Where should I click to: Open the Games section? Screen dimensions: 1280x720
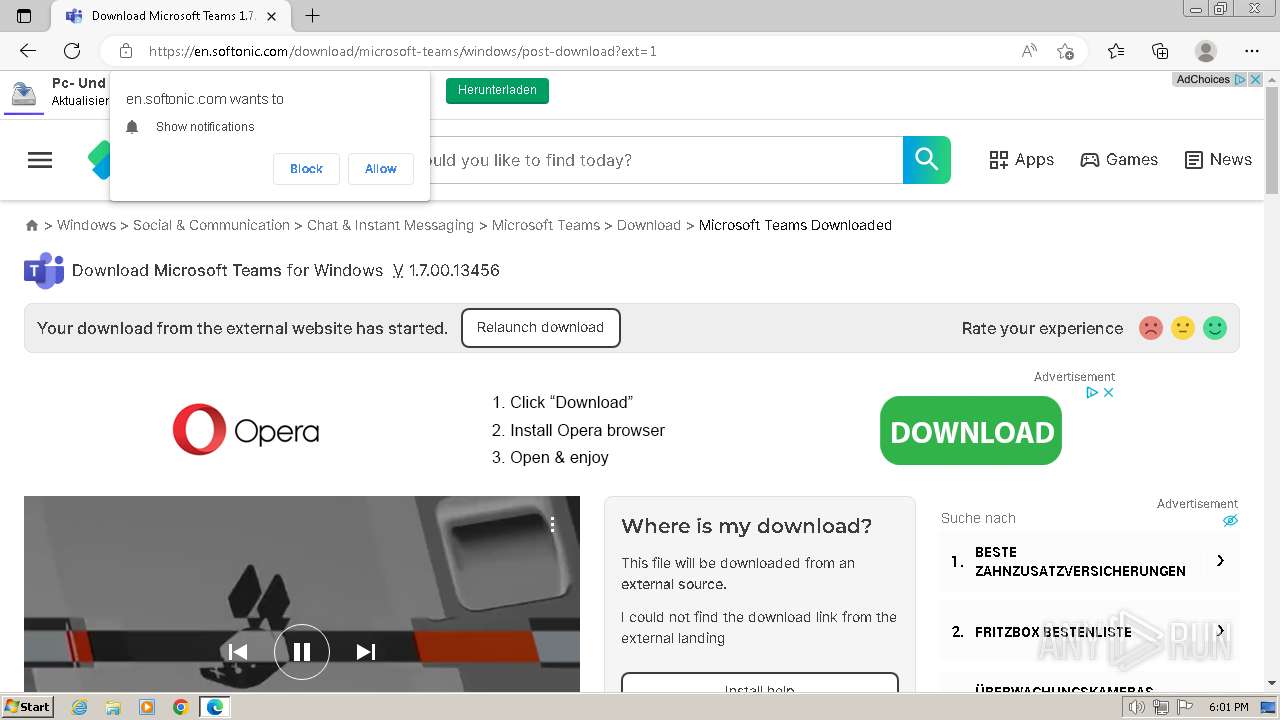click(x=1119, y=160)
